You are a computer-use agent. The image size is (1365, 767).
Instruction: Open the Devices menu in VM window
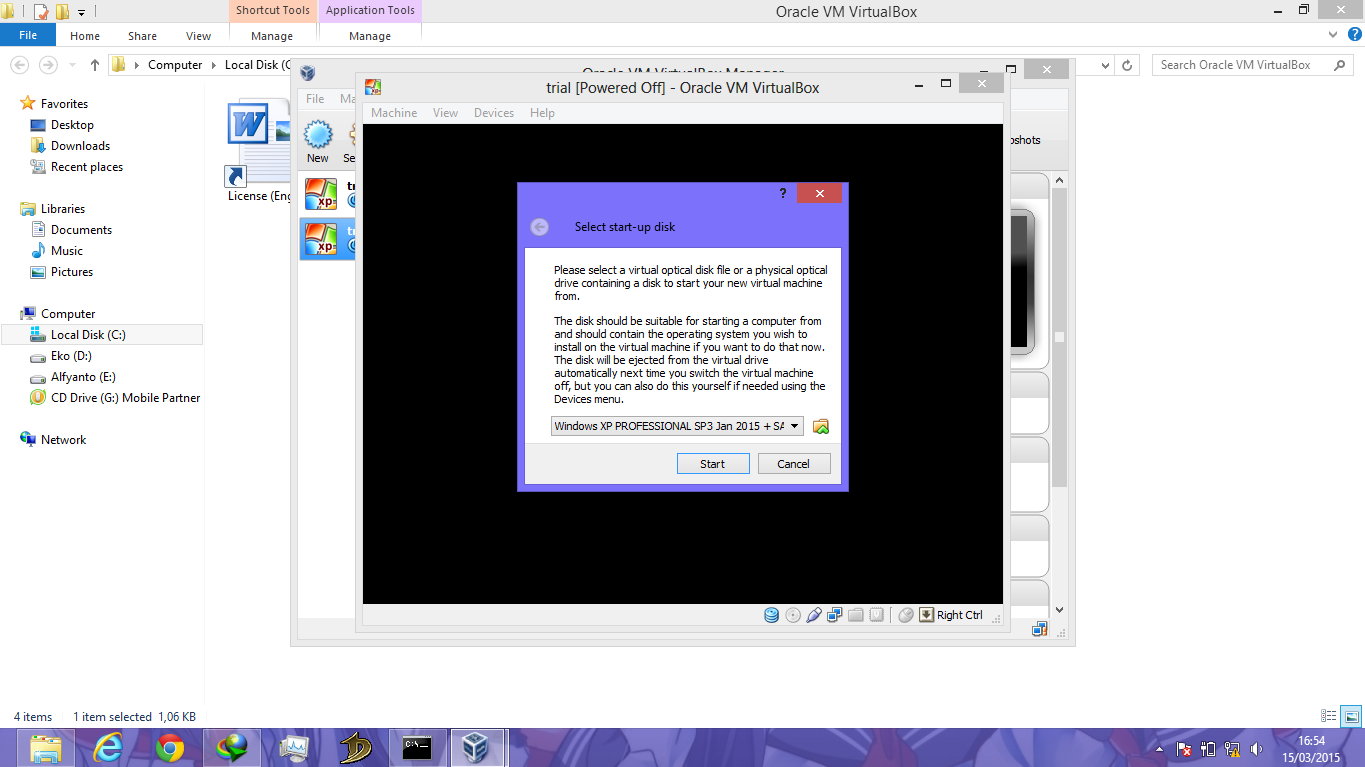[494, 113]
